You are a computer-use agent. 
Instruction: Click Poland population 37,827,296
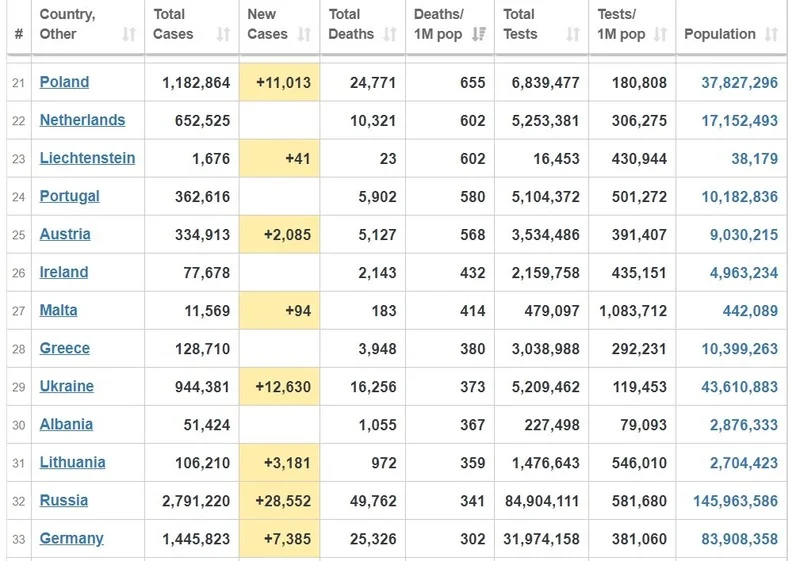(739, 83)
